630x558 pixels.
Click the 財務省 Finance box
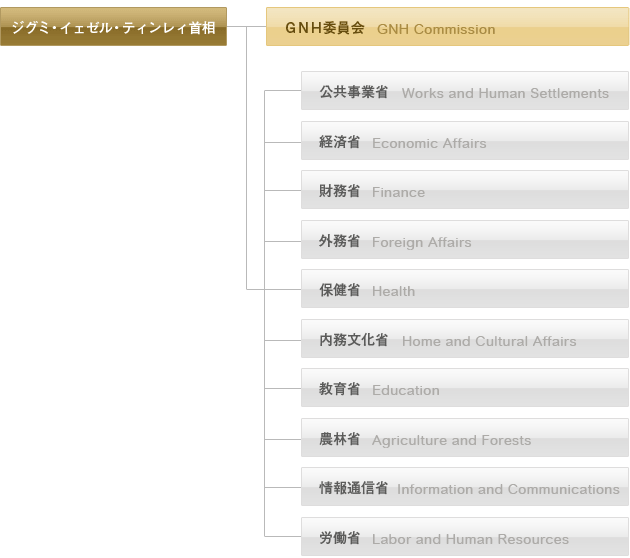coord(465,190)
